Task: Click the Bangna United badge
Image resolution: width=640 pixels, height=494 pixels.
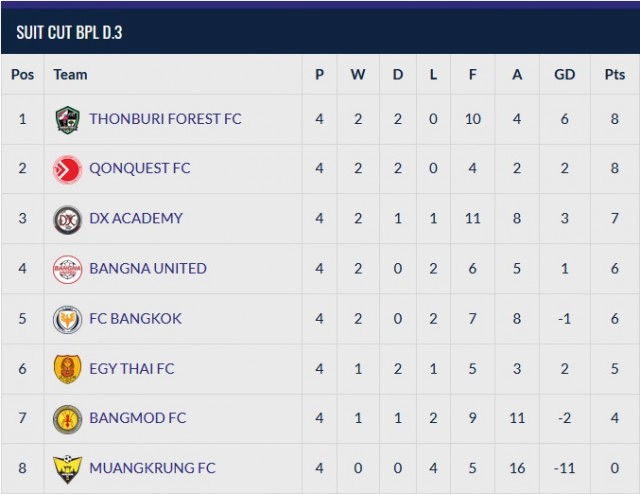Action: (68, 269)
